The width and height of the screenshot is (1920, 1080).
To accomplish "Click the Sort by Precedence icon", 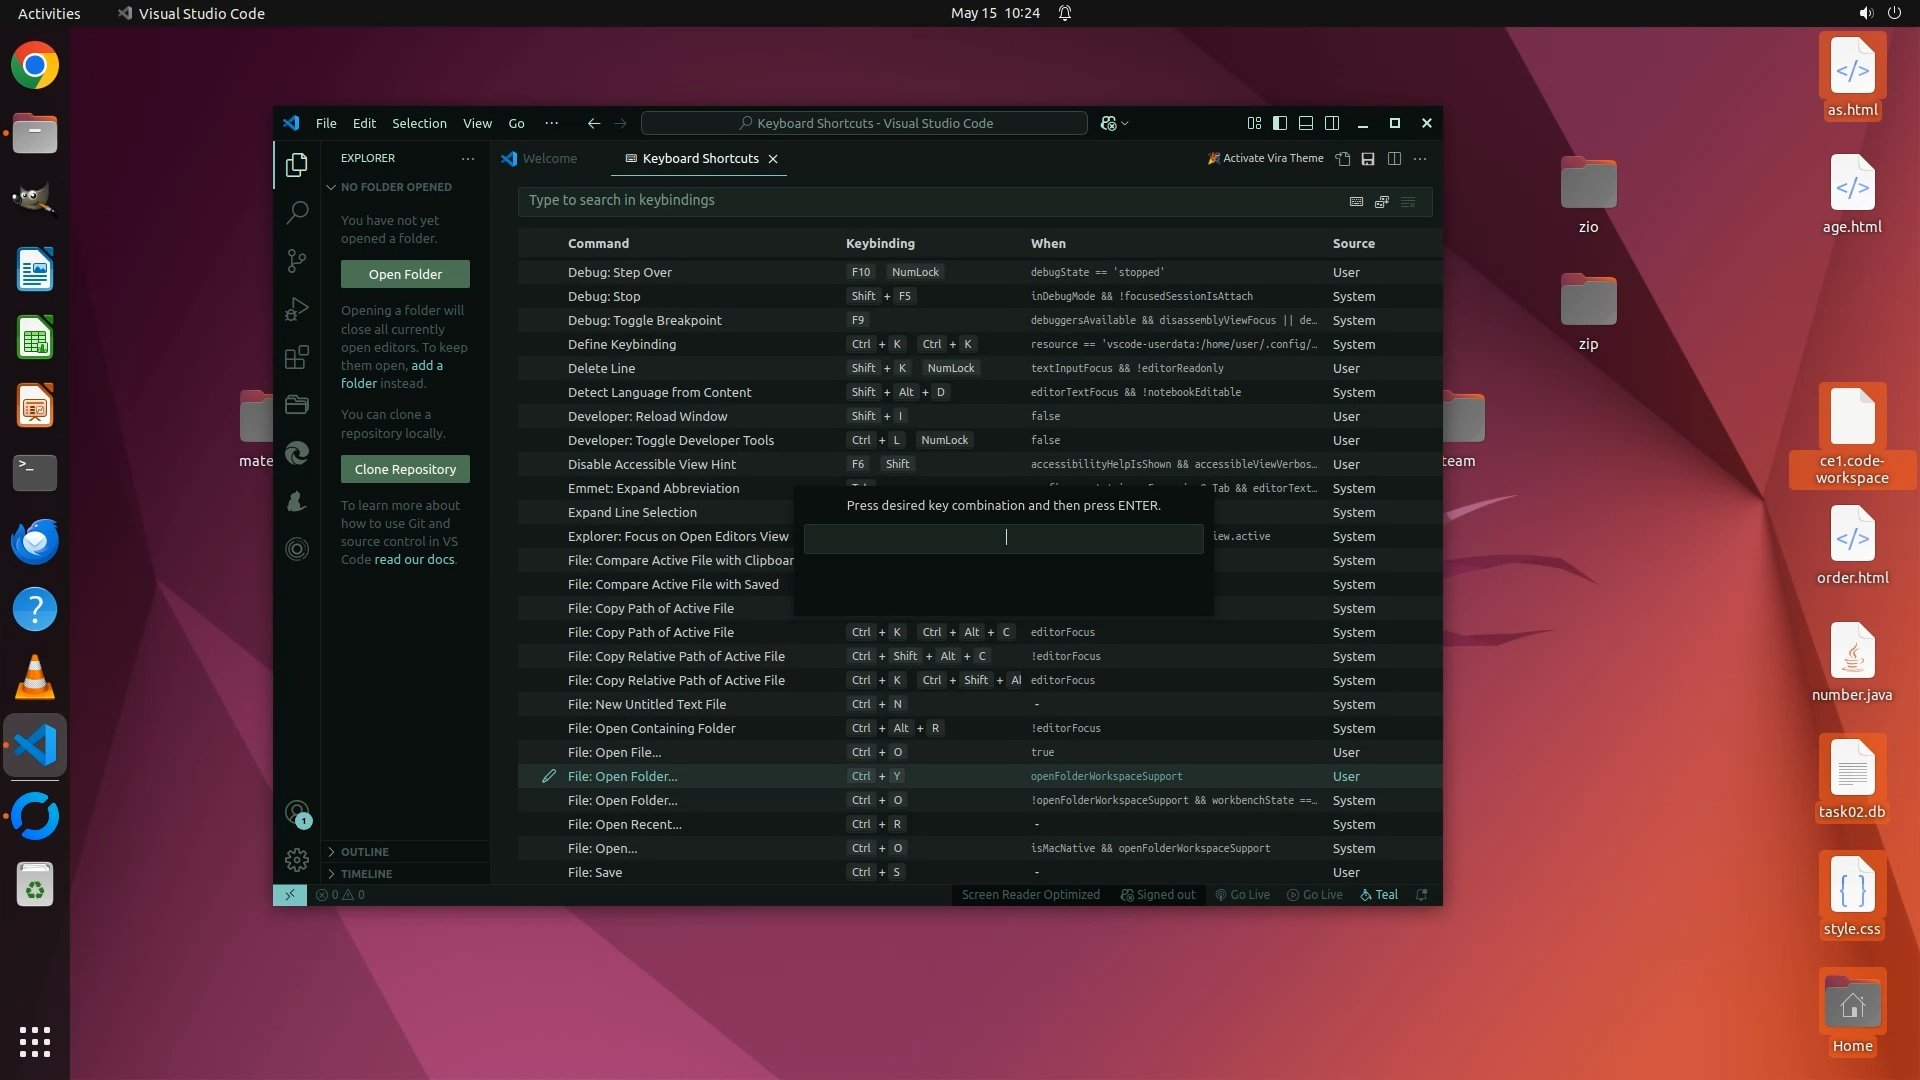I will tap(1382, 202).
